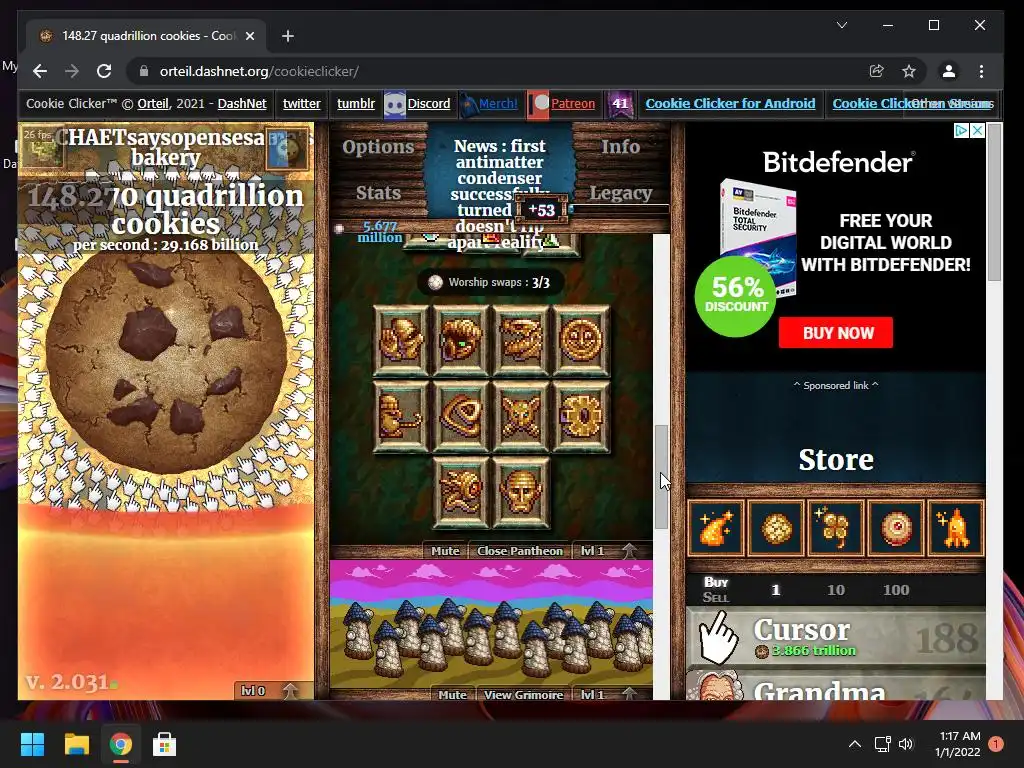Select the bald stern face god icon

point(521,492)
